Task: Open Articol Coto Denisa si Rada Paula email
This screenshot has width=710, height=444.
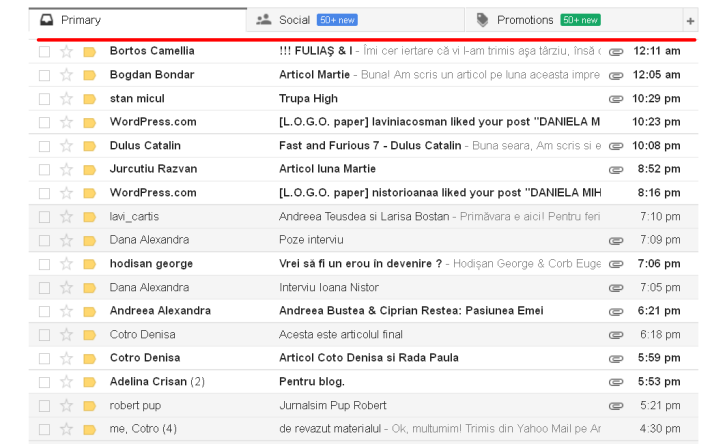Action: tap(368, 358)
